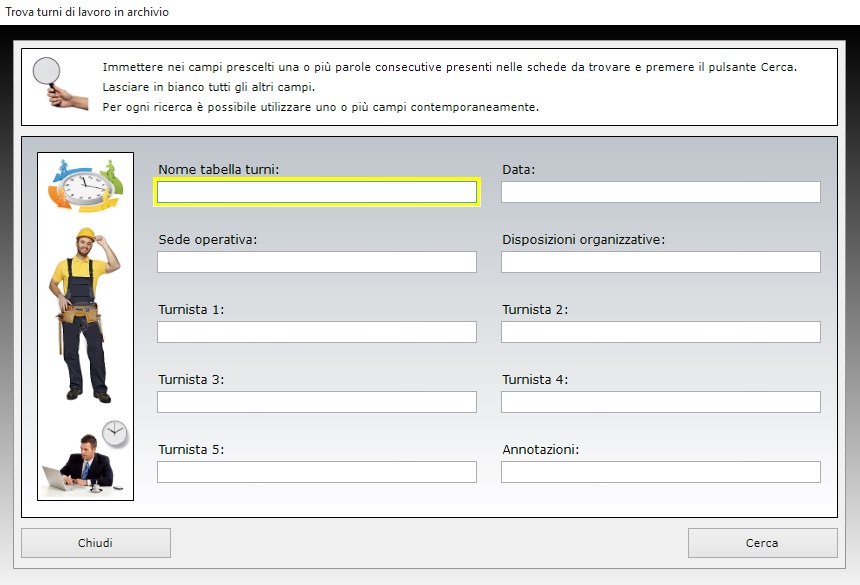
Task: Click the worker in yellow helmet image
Action: tap(84, 315)
